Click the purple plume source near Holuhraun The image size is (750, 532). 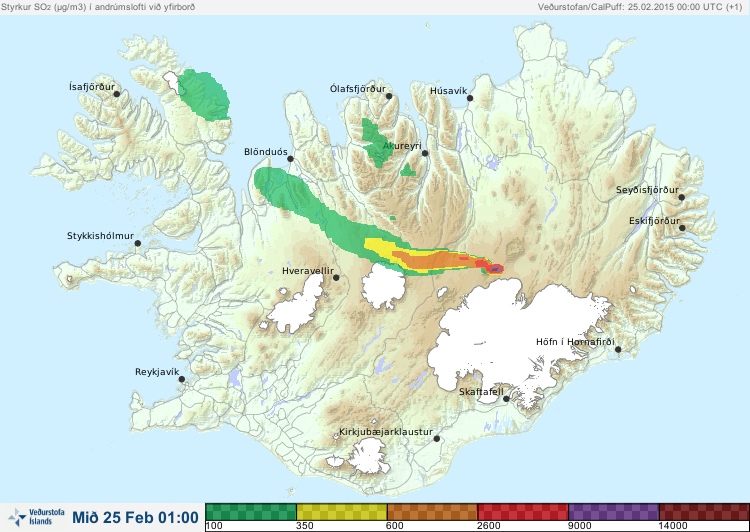tap(496, 269)
